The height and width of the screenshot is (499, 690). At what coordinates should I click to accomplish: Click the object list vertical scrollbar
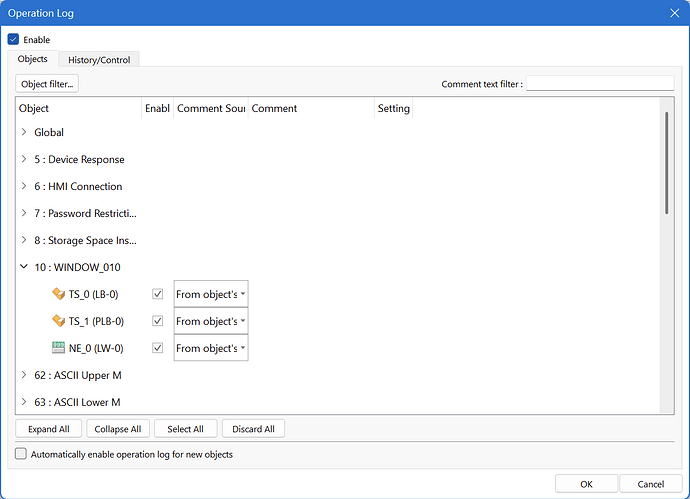[x=667, y=163]
